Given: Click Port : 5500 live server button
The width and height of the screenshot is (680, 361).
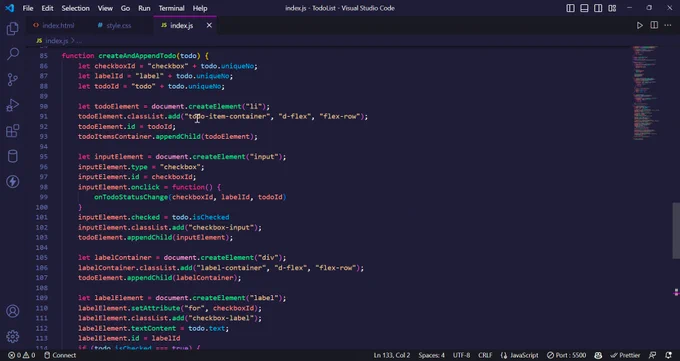Looking at the screenshot, I should point(566,355).
